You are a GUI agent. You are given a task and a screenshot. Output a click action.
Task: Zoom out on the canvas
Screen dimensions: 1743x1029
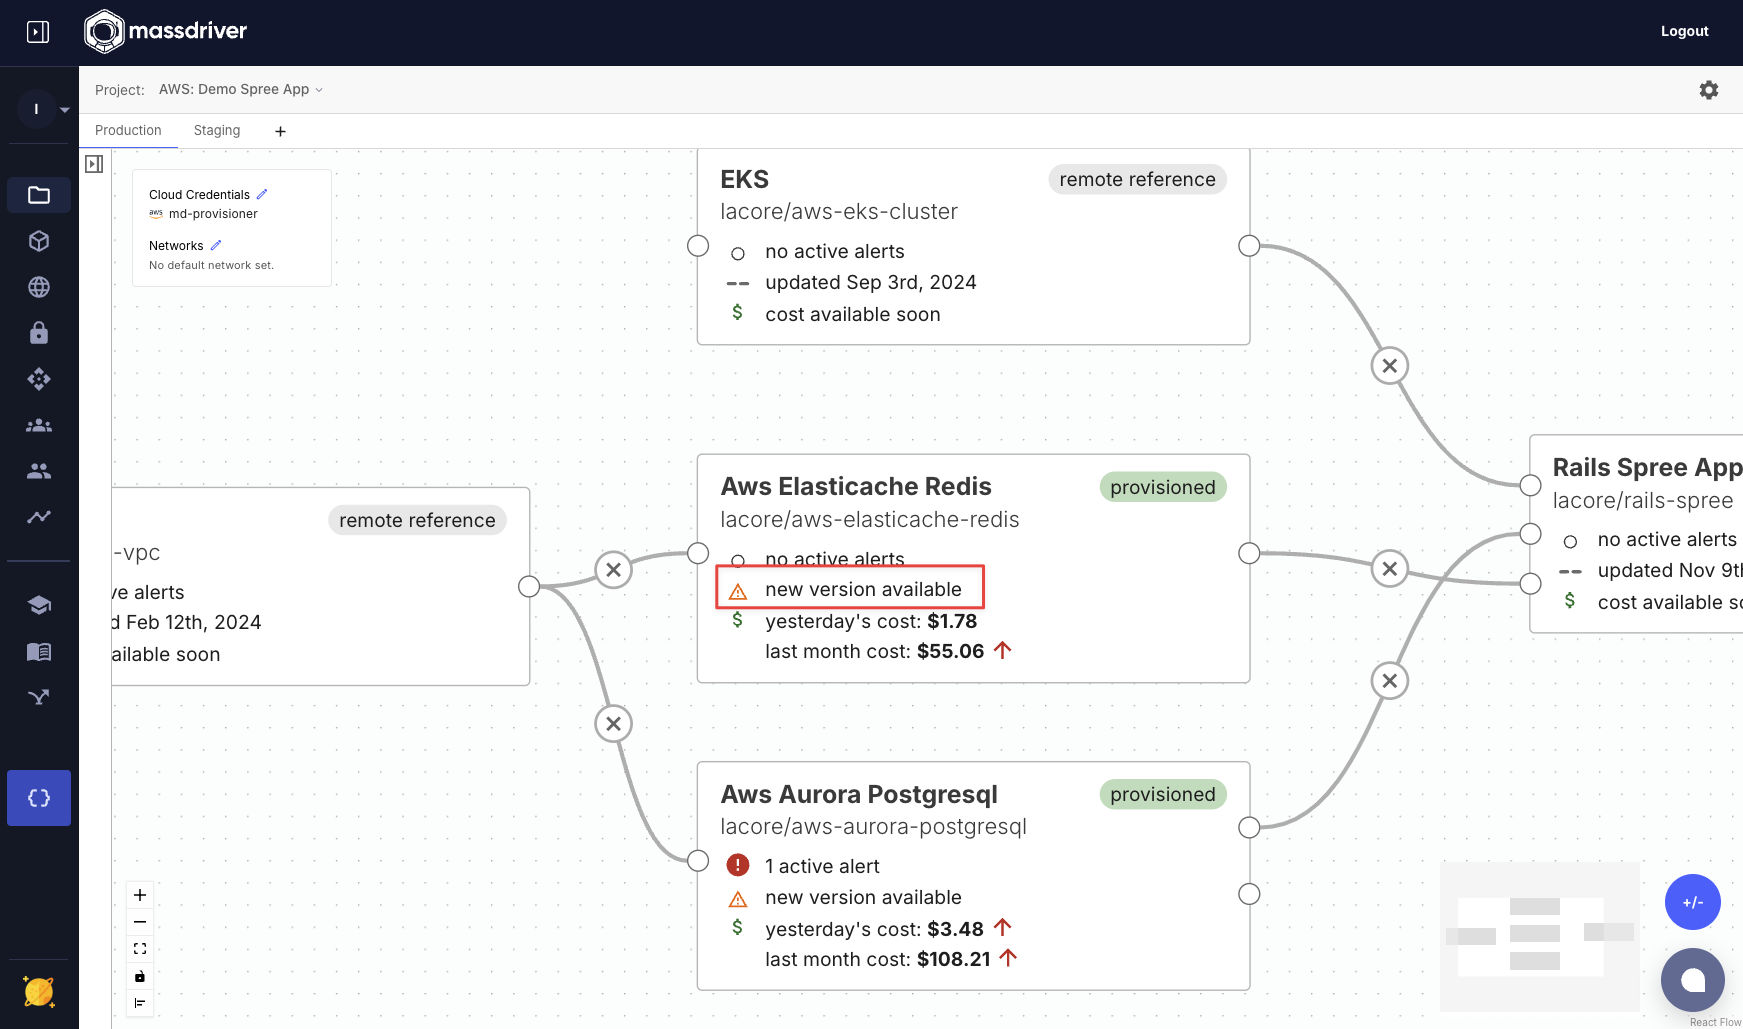point(140,922)
